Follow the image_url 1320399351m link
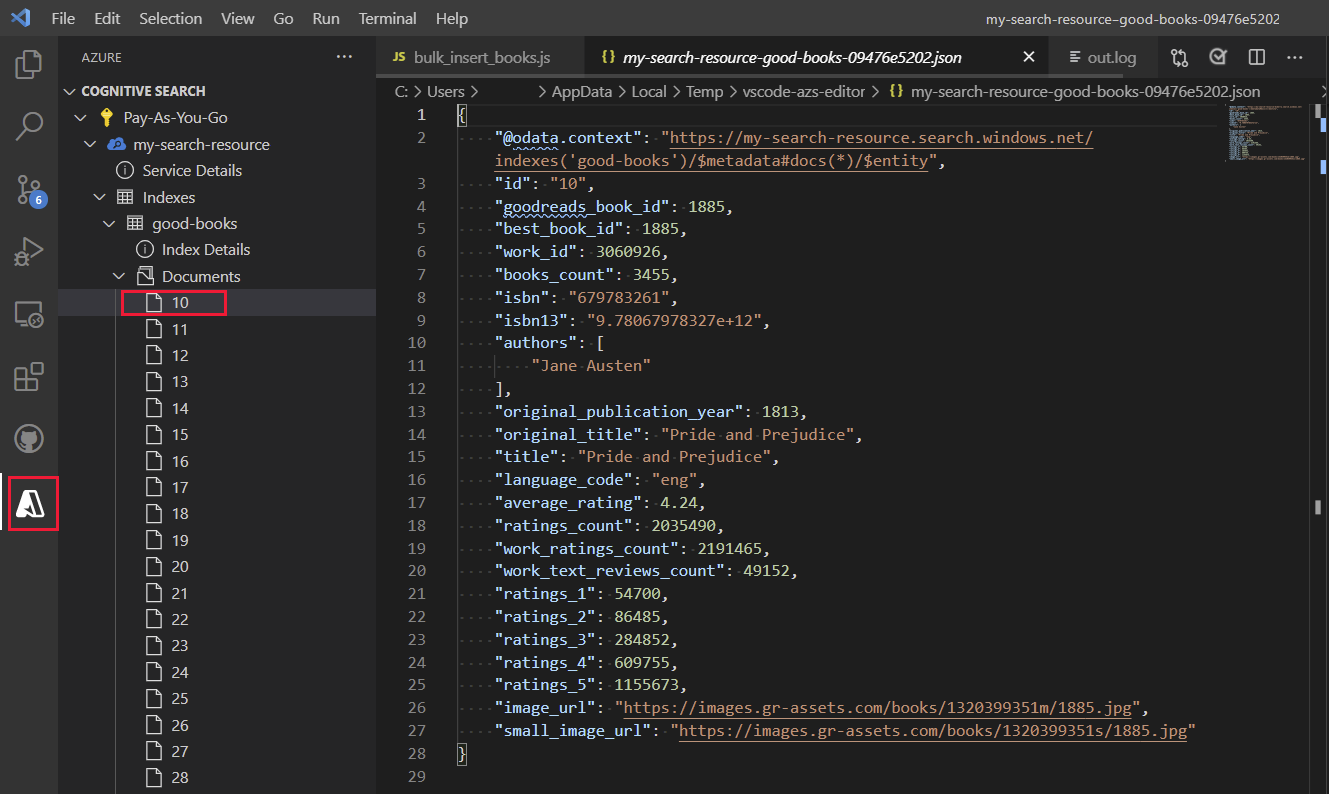Viewport: 1329px width, 794px height. tap(877, 708)
